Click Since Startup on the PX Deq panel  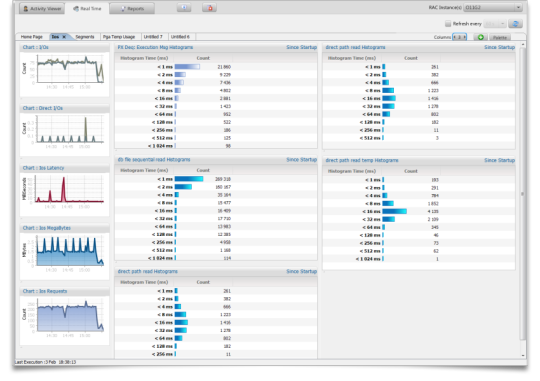point(301,48)
